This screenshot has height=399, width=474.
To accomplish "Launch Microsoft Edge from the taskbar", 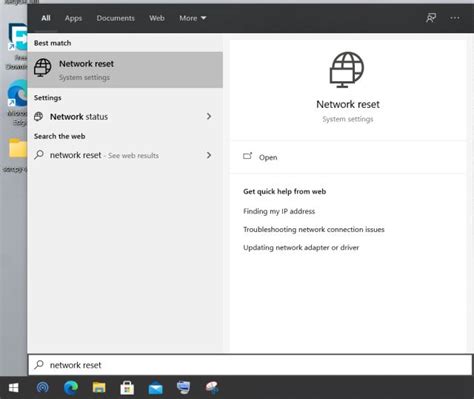I will click(x=71, y=388).
